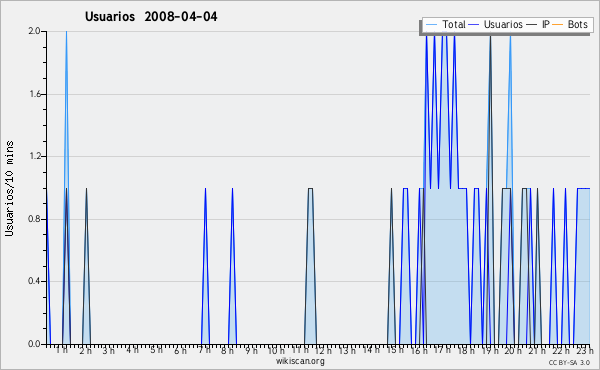Click the '11 h' x-axis label
This screenshot has height=370, width=600.
(300, 350)
